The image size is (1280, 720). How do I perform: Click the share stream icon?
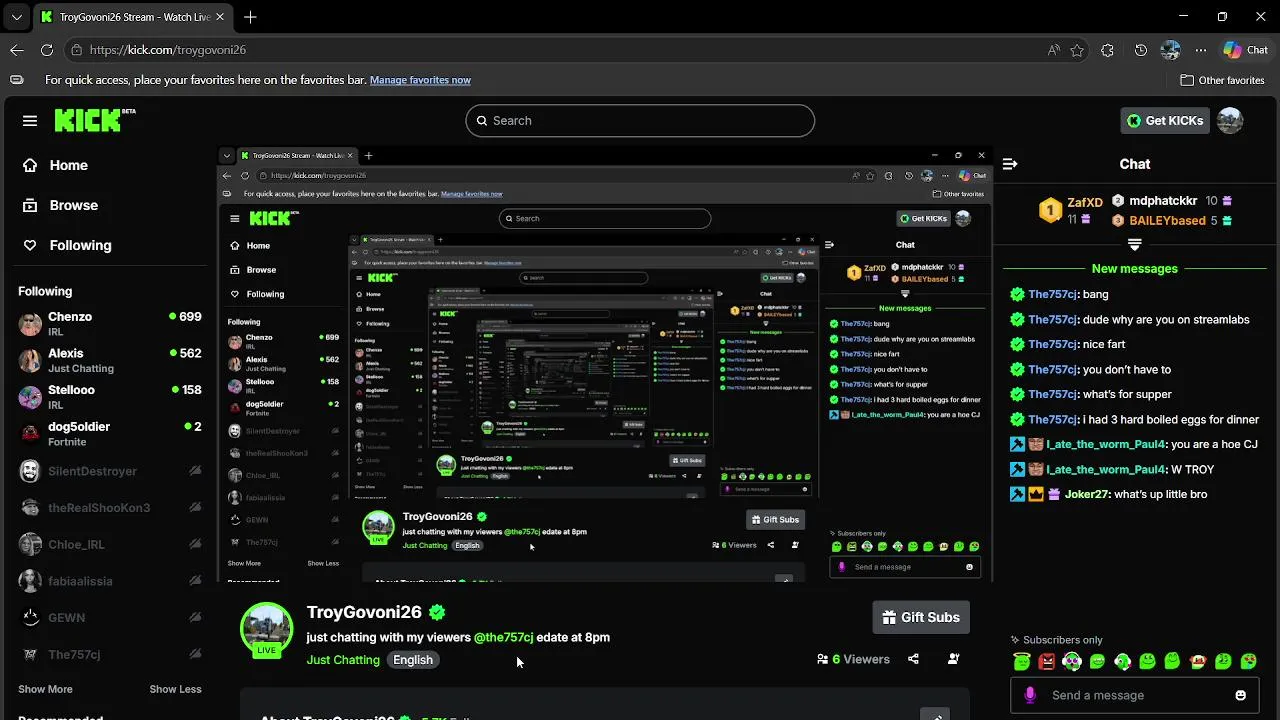913,659
